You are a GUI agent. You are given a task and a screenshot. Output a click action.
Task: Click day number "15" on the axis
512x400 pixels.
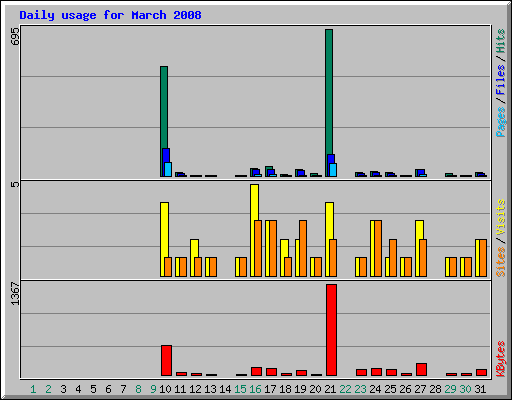[240, 389]
